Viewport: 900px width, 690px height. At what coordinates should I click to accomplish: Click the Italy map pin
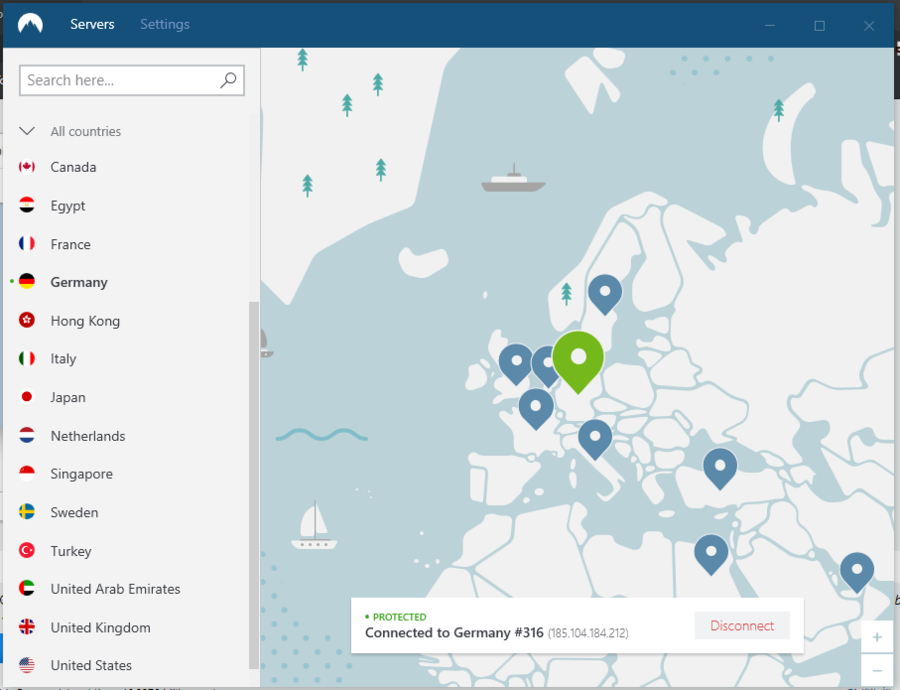[595, 439]
